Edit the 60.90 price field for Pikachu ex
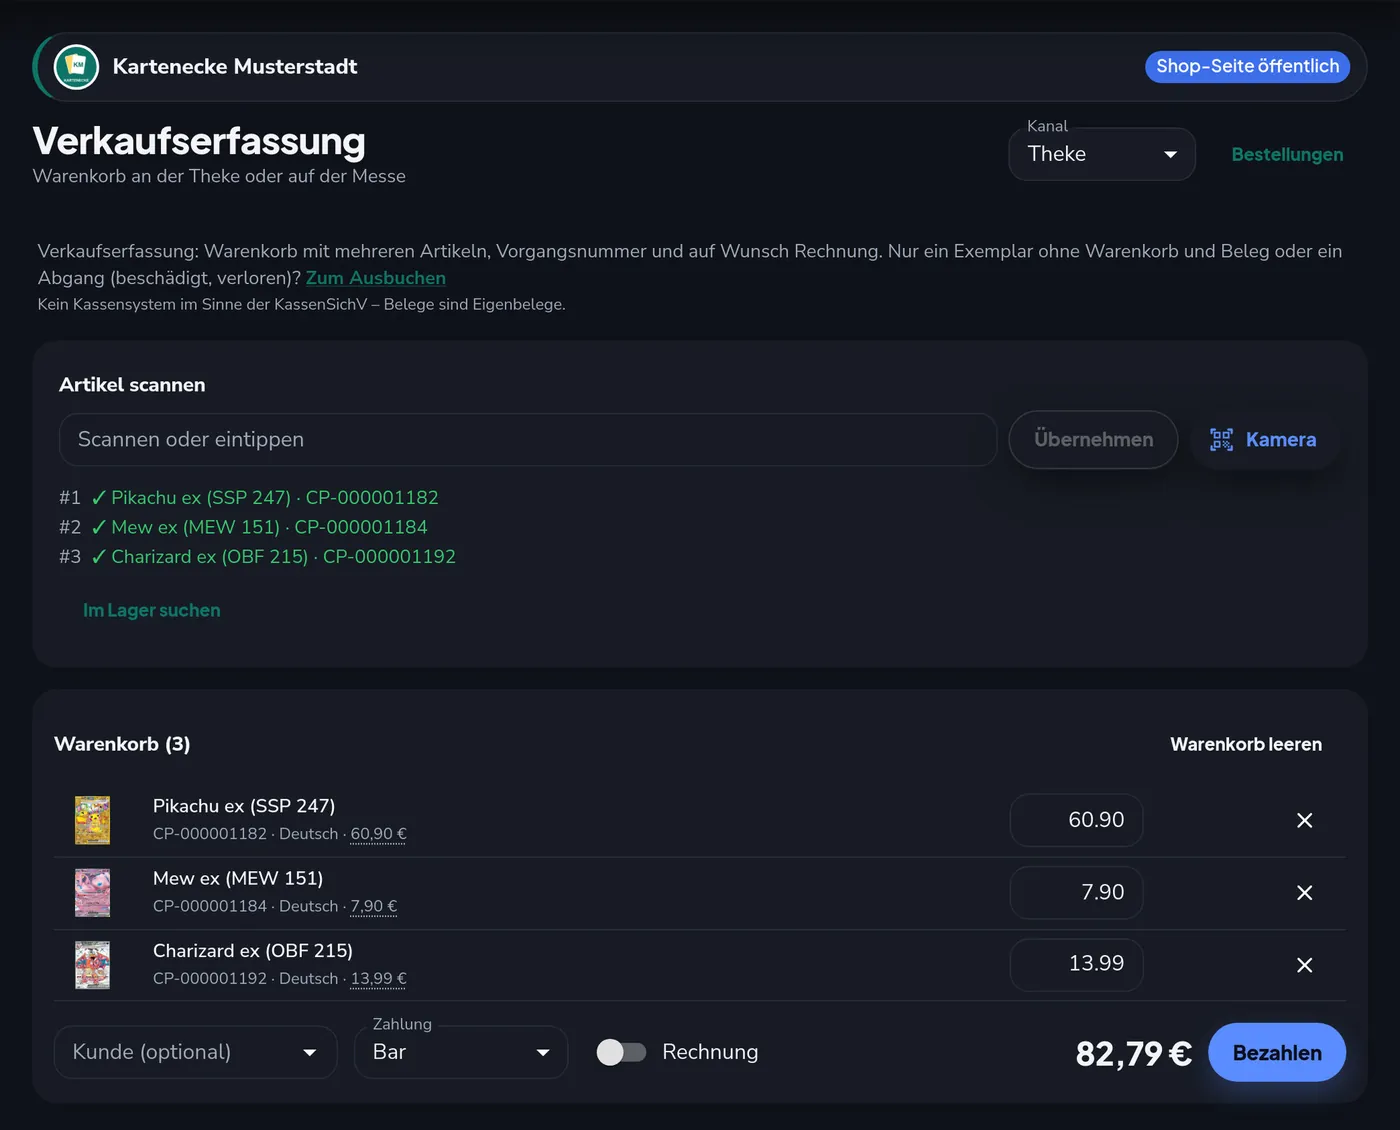This screenshot has width=1400, height=1130. coord(1077,820)
